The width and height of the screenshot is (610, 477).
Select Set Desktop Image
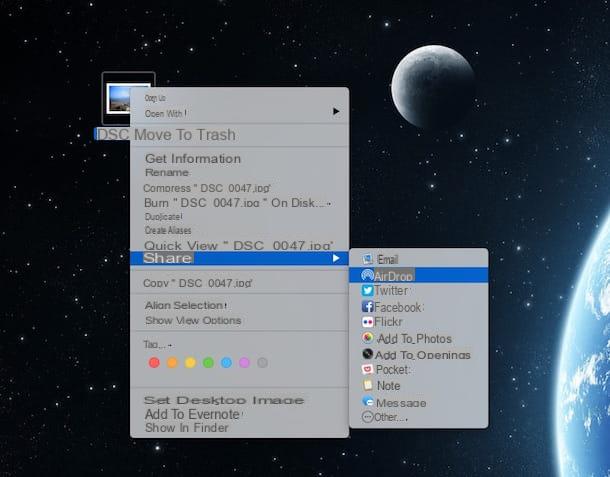[224, 400]
